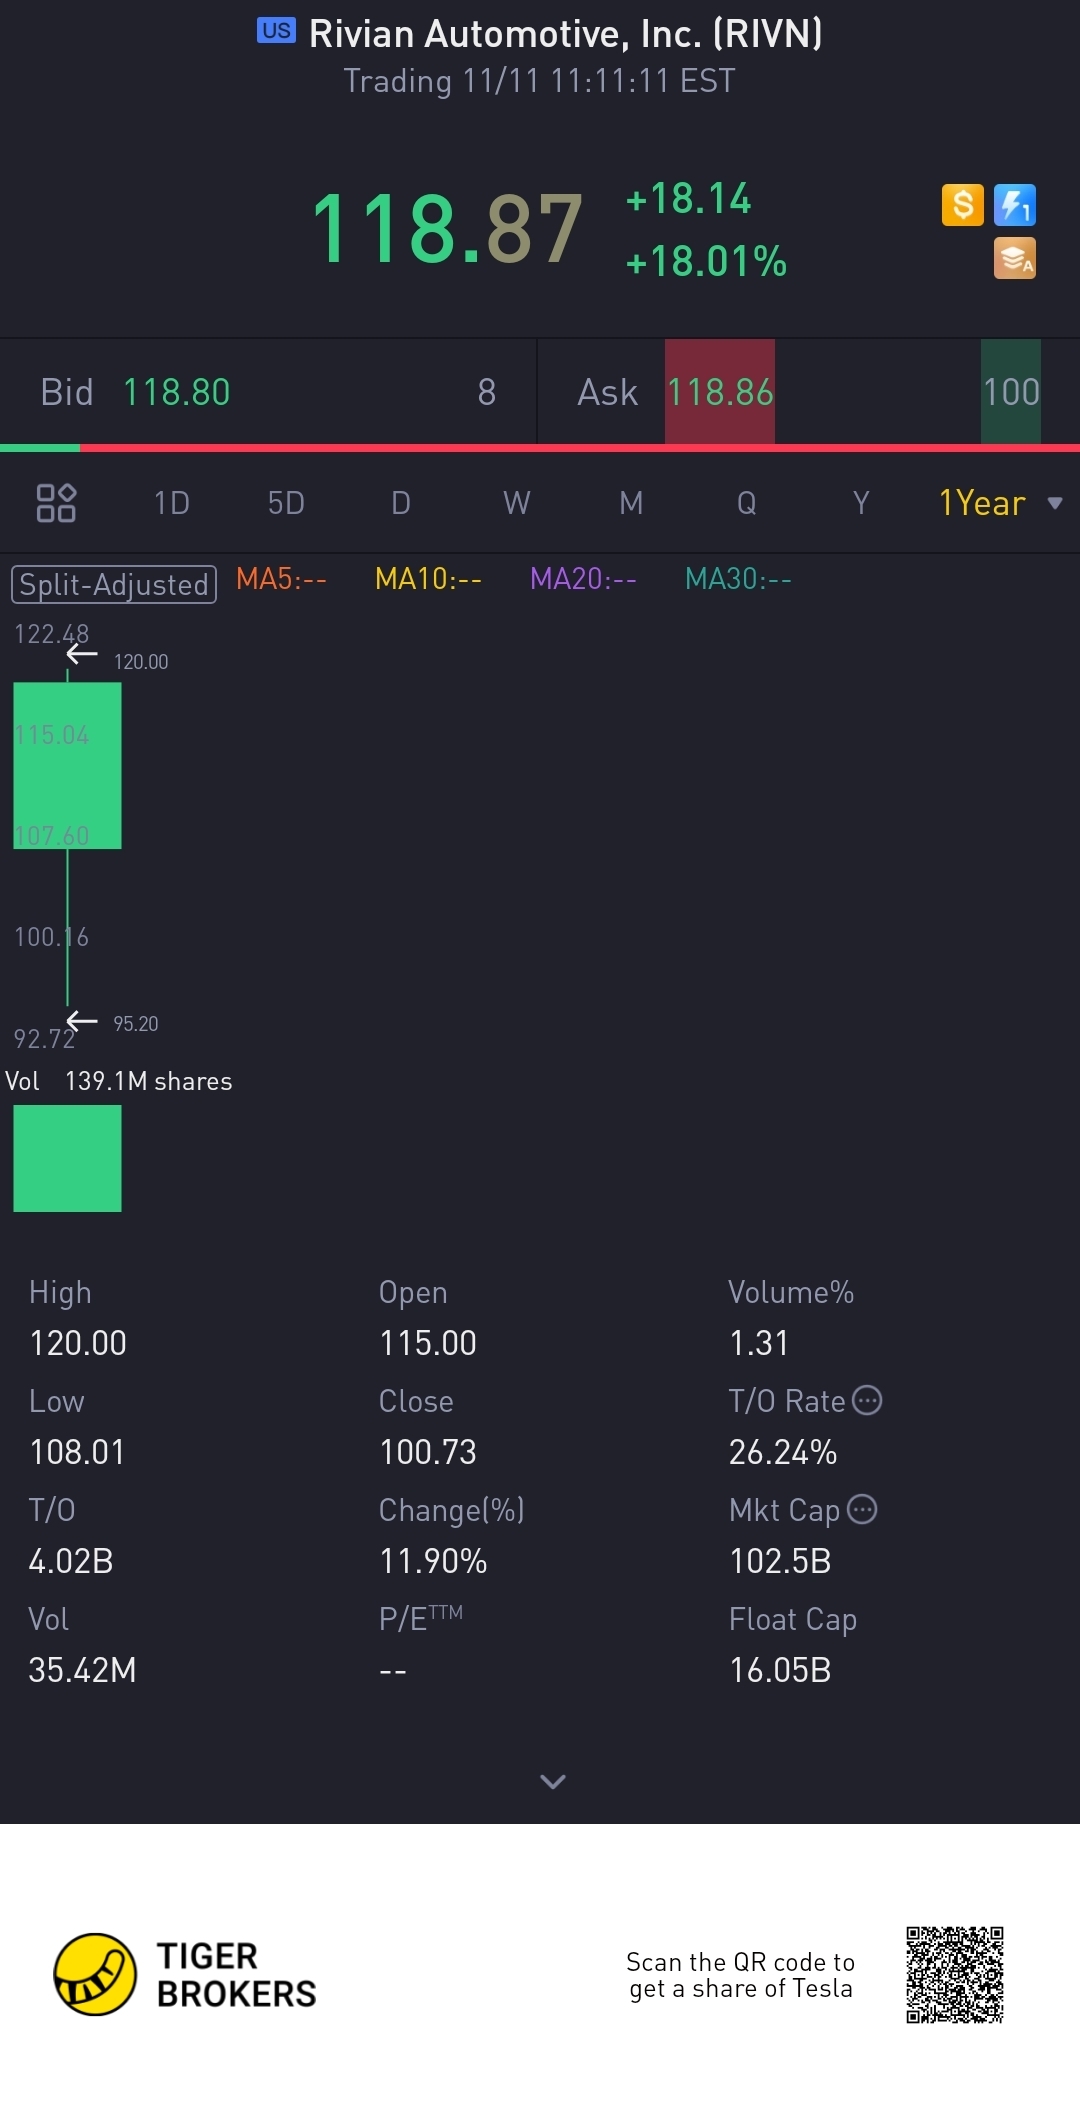Switch to the 1D chart tab
Viewport: 1080px width, 2126px height.
coord(171,502)
